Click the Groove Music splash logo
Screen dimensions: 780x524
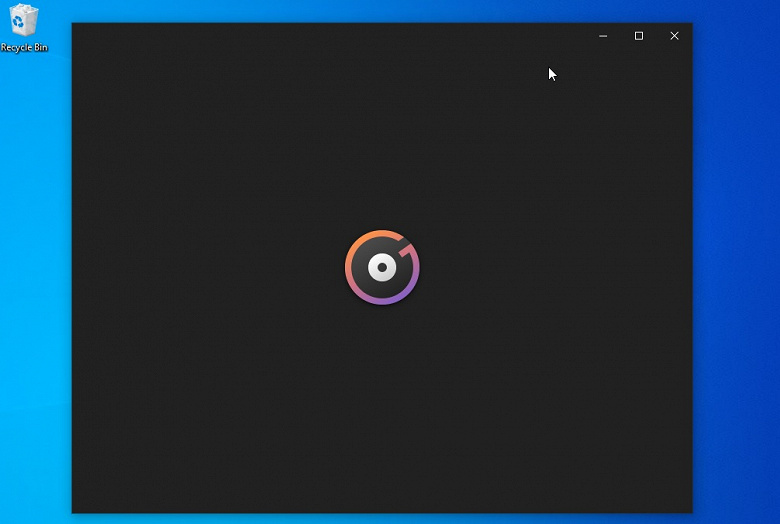tap(382, 267)
